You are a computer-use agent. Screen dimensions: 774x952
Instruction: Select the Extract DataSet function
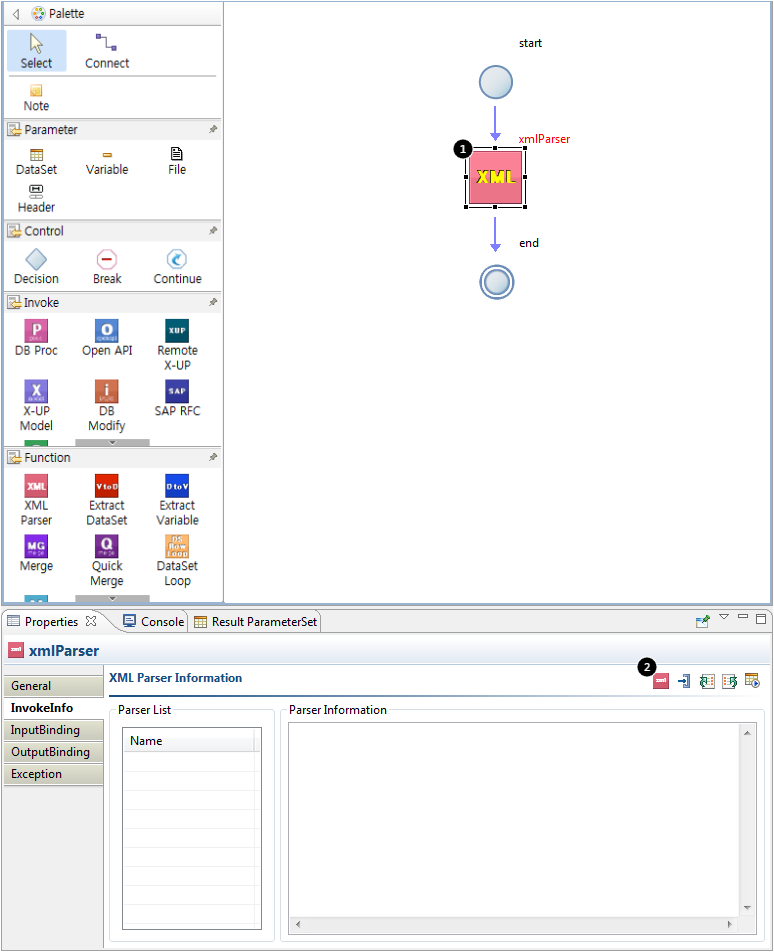point(107,500)
